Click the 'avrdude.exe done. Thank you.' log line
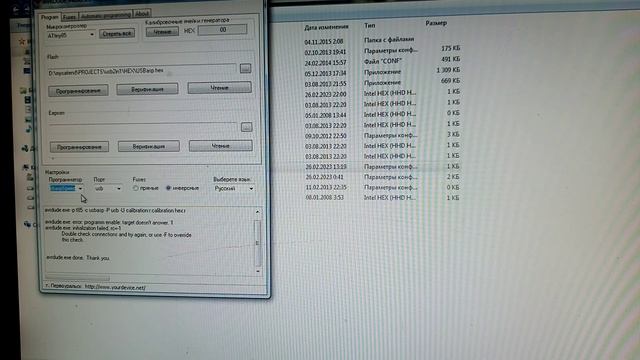The height and width of the screenshot is (360, 640). tap(78, 258)
